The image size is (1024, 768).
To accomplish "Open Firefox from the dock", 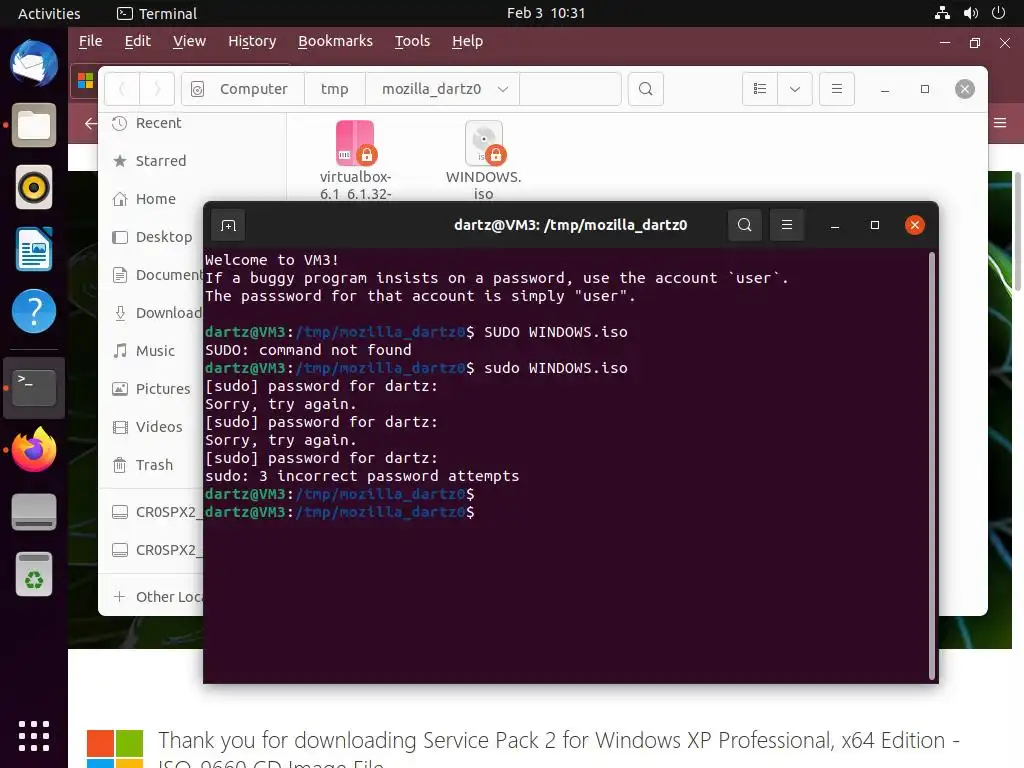I will 34,449.
